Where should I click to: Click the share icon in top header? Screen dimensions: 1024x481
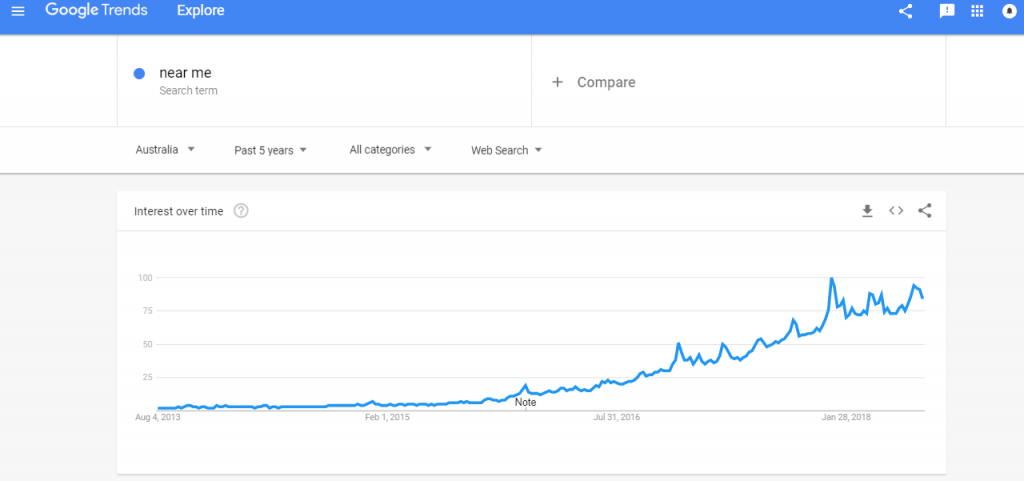[905, 11]
